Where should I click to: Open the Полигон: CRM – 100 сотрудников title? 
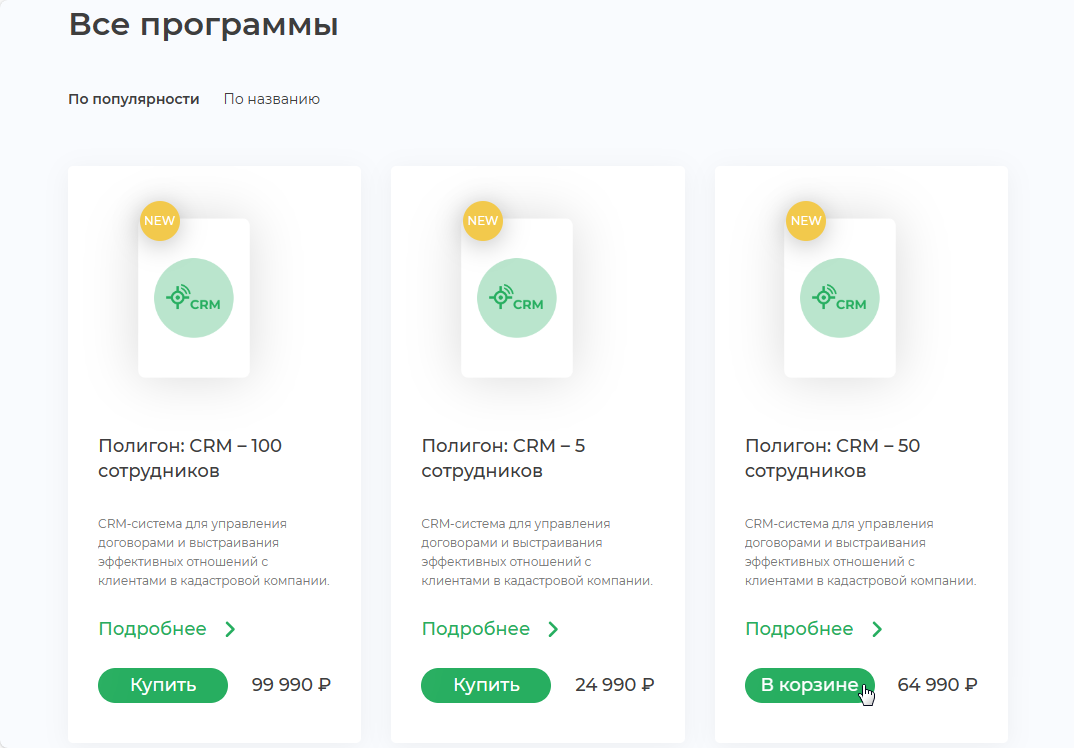190,458
